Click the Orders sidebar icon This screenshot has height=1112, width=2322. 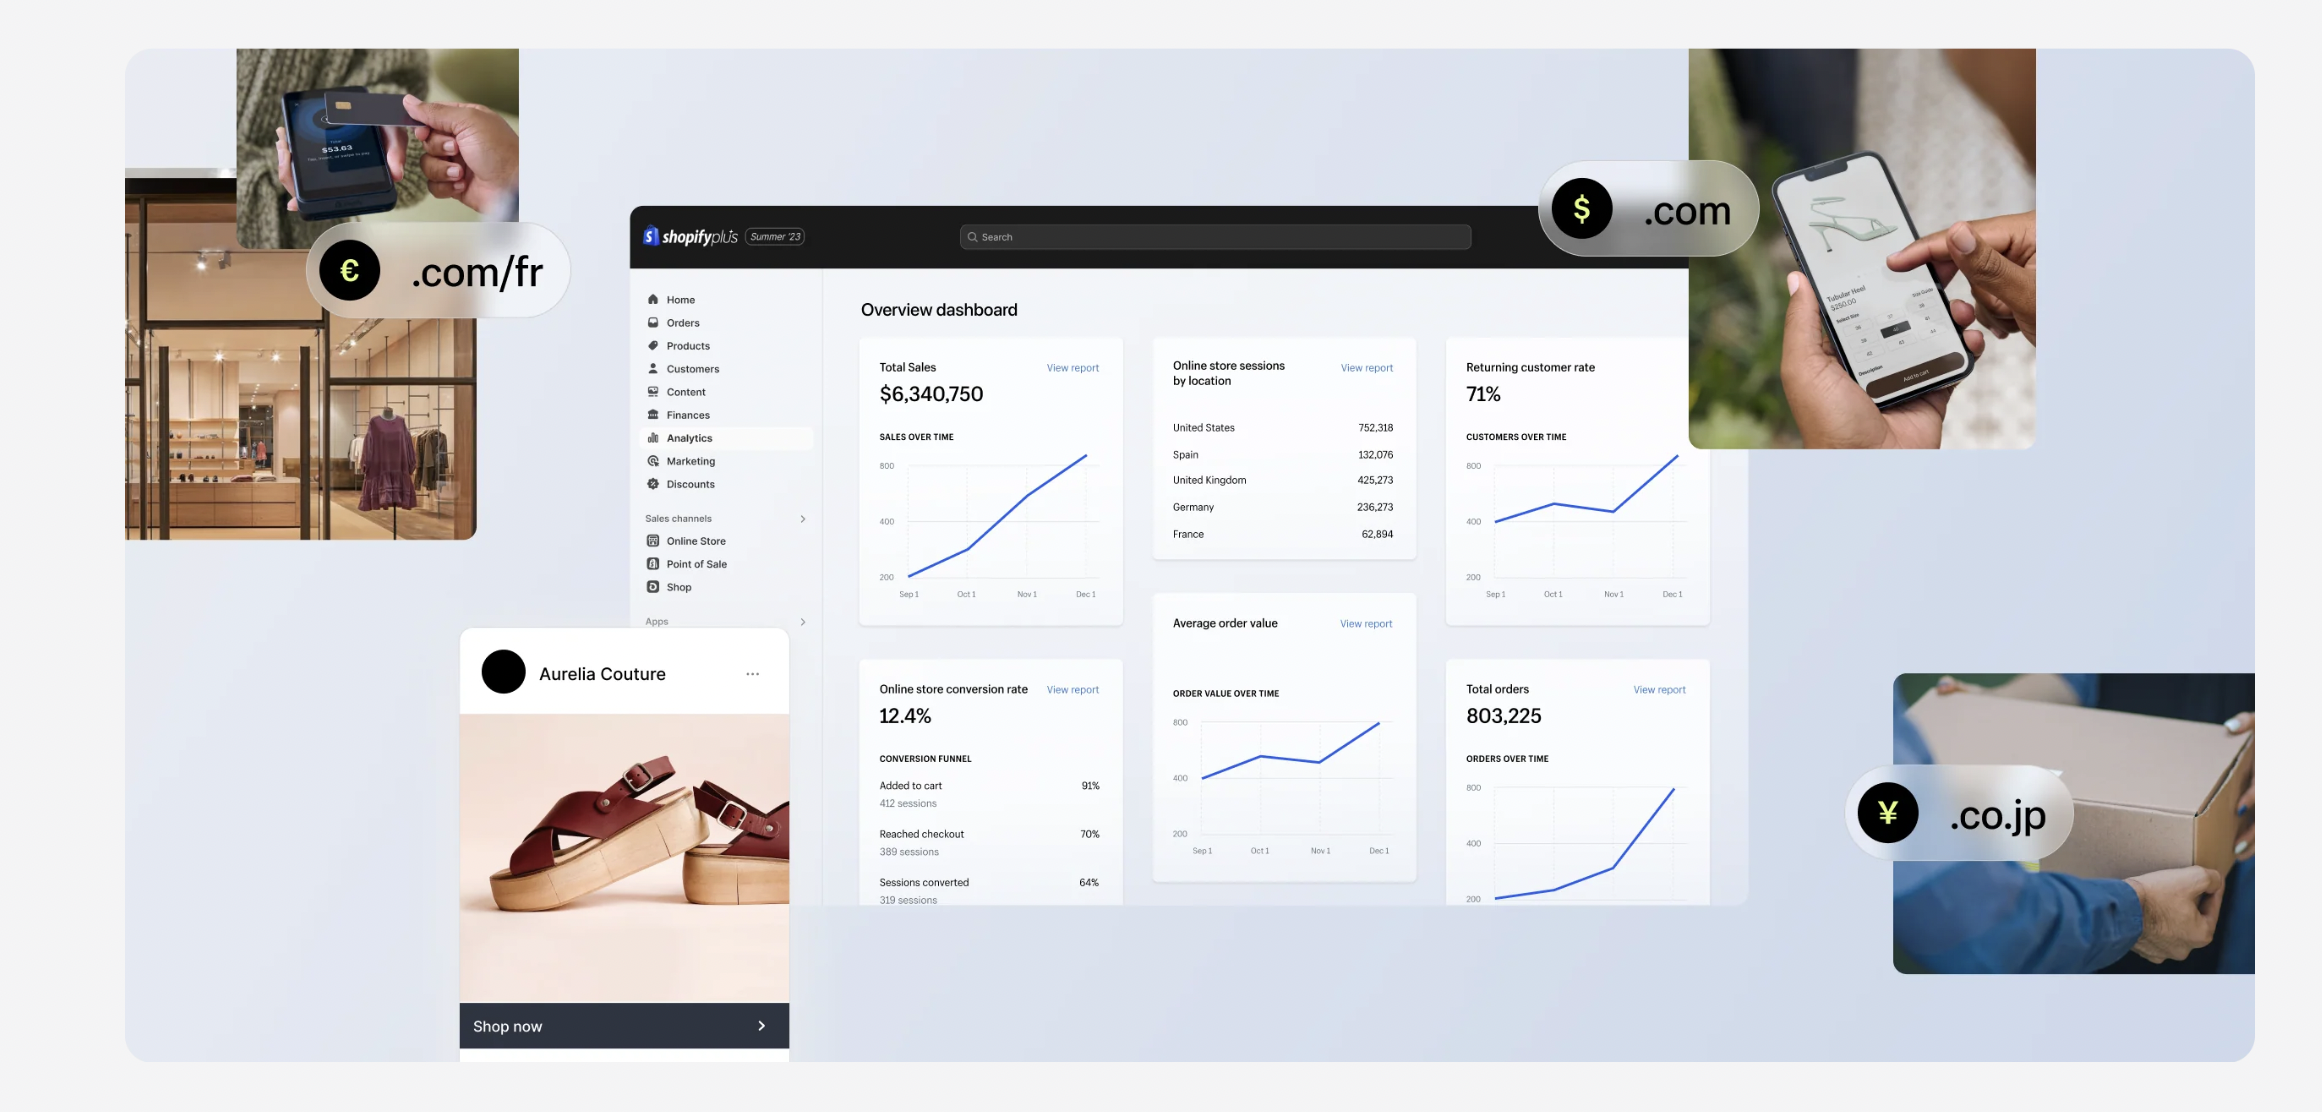click(652, 323)
